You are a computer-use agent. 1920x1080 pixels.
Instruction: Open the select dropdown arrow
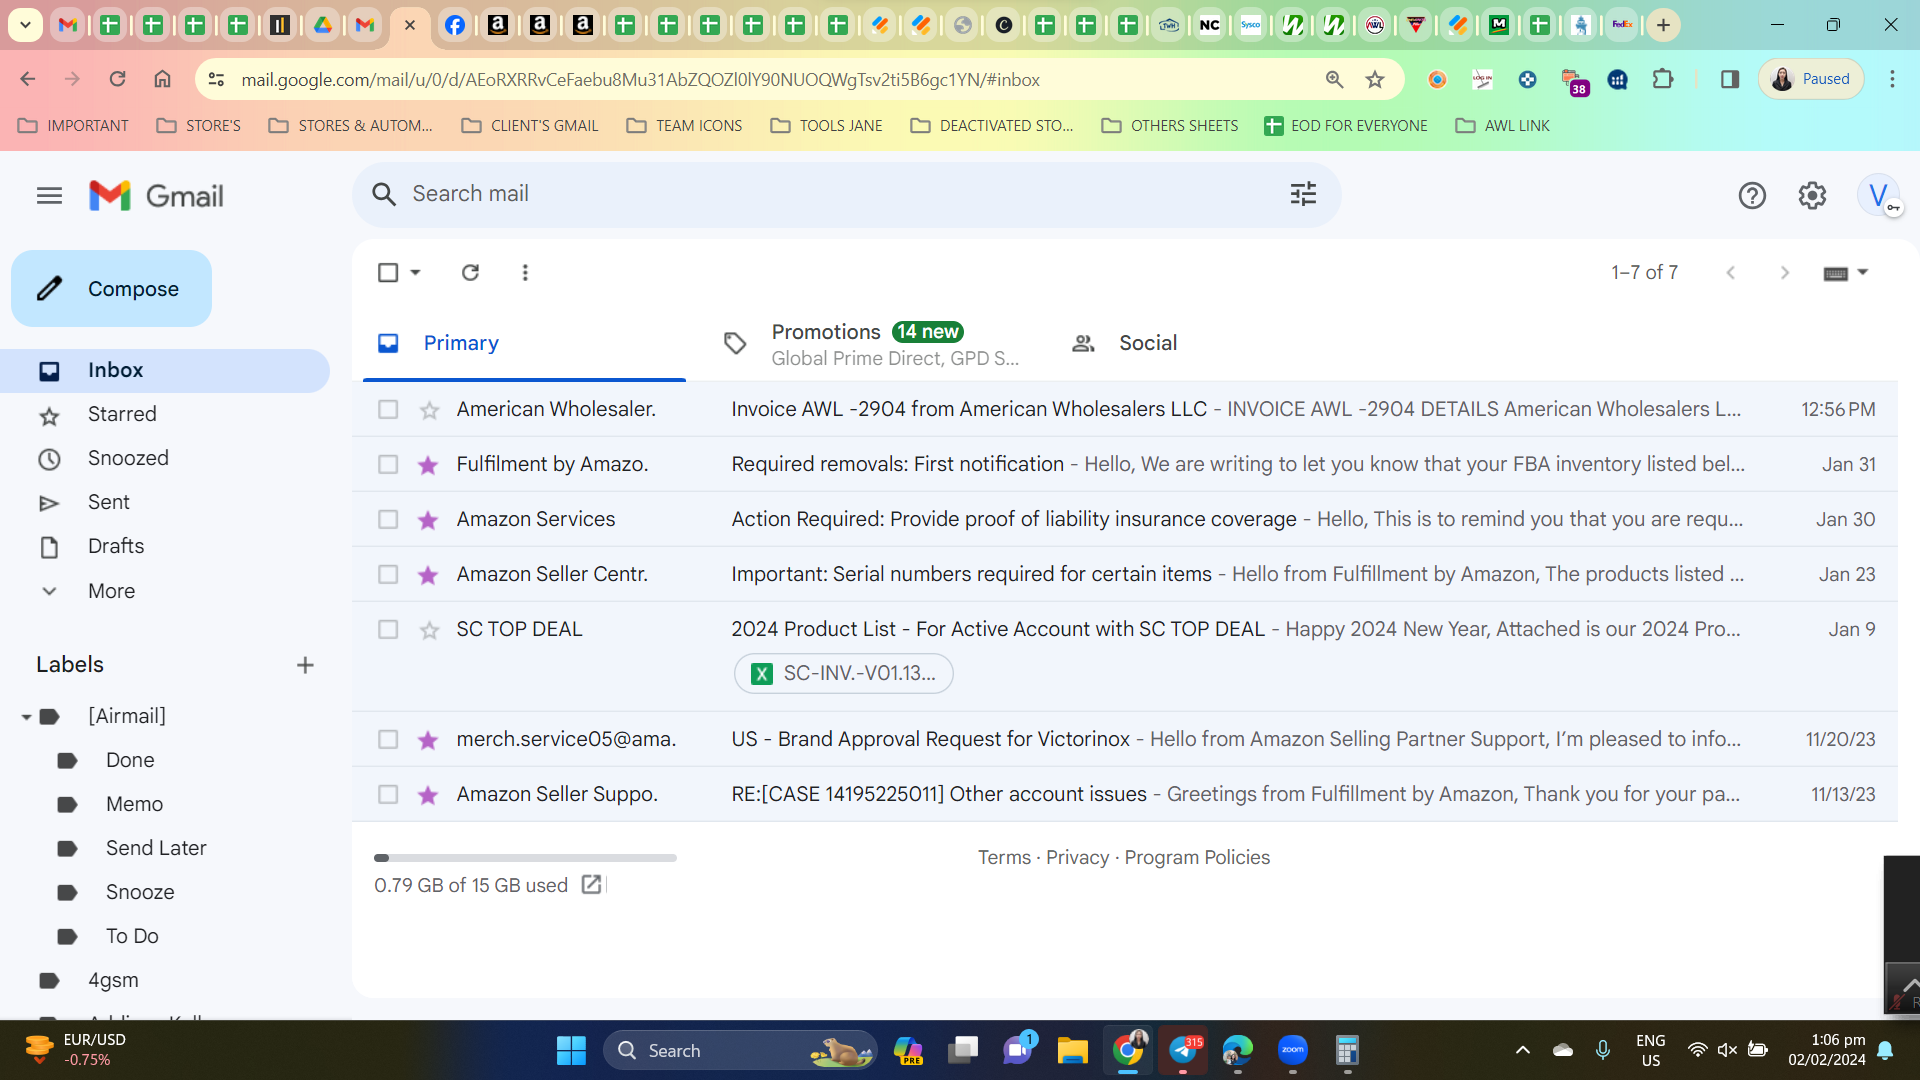[x=415, y=272]
